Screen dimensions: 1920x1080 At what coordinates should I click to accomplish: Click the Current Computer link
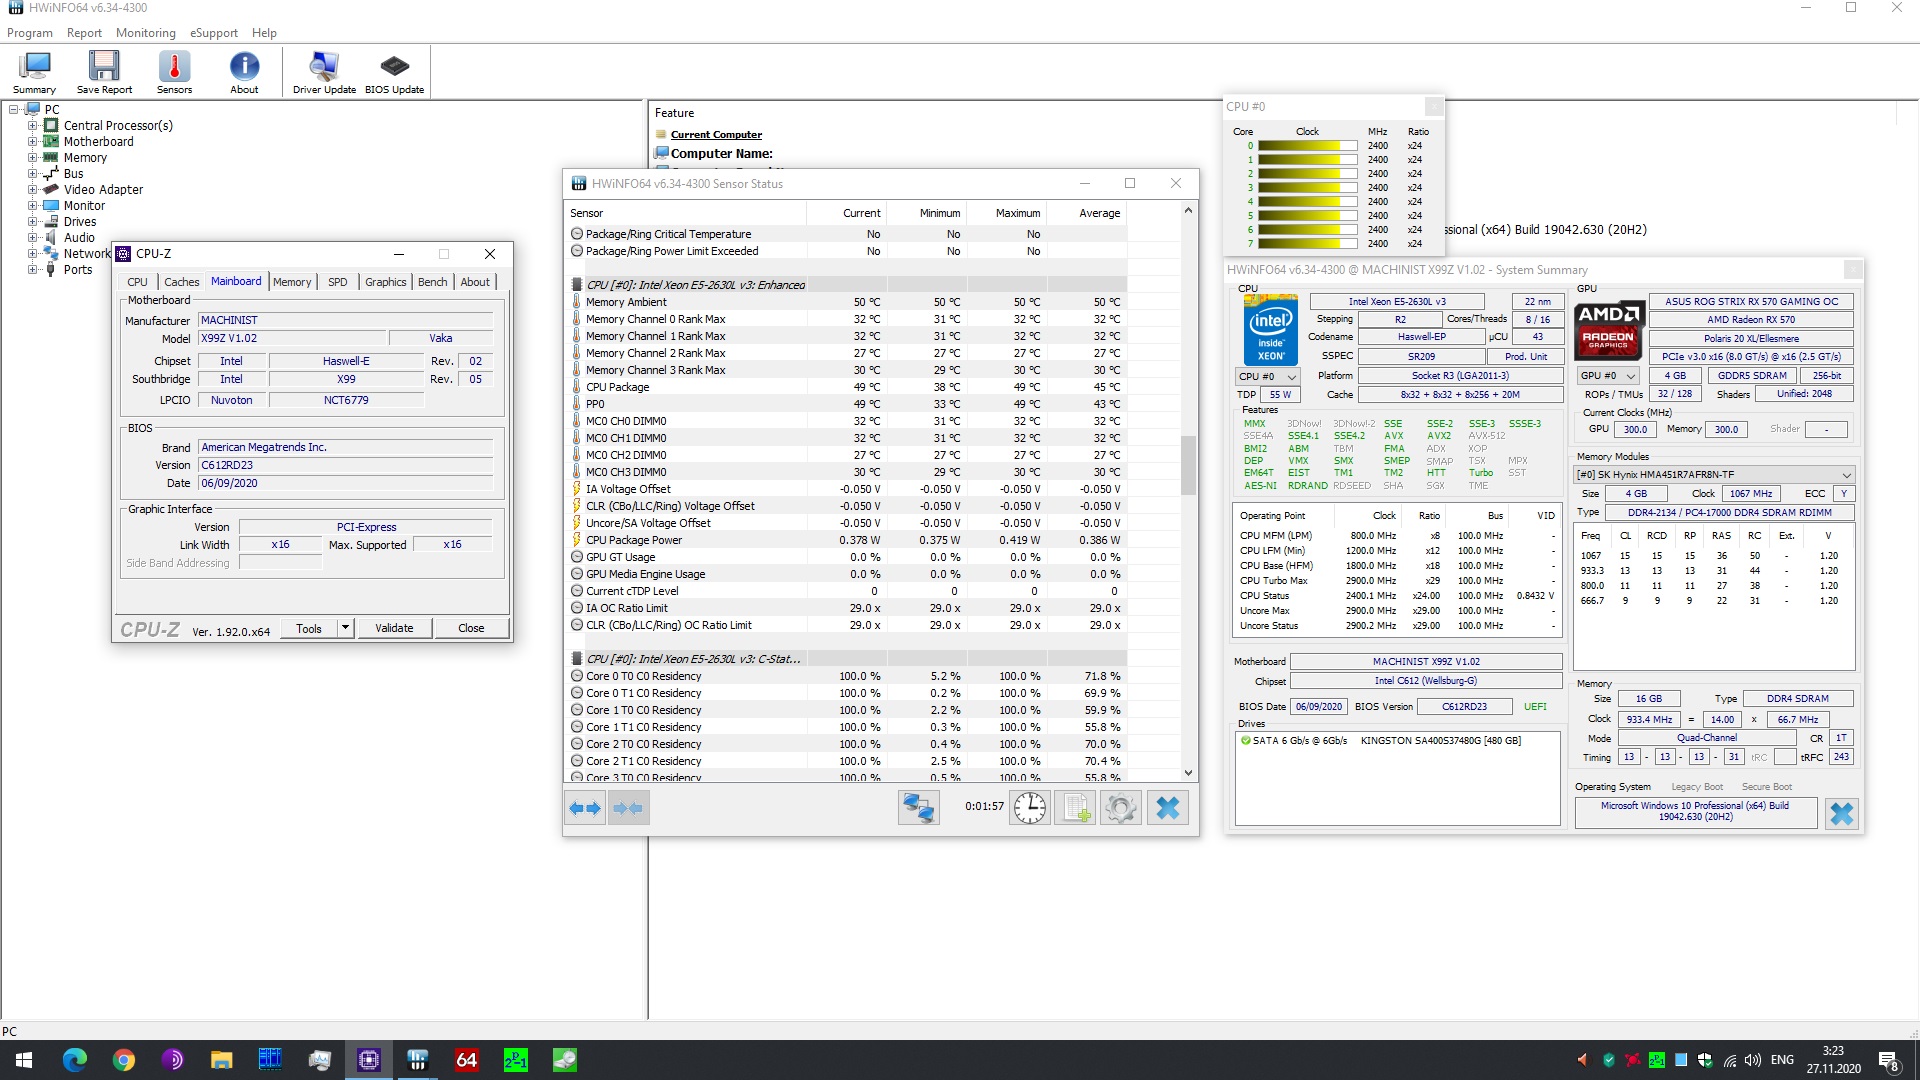click(x=716, y=135)
